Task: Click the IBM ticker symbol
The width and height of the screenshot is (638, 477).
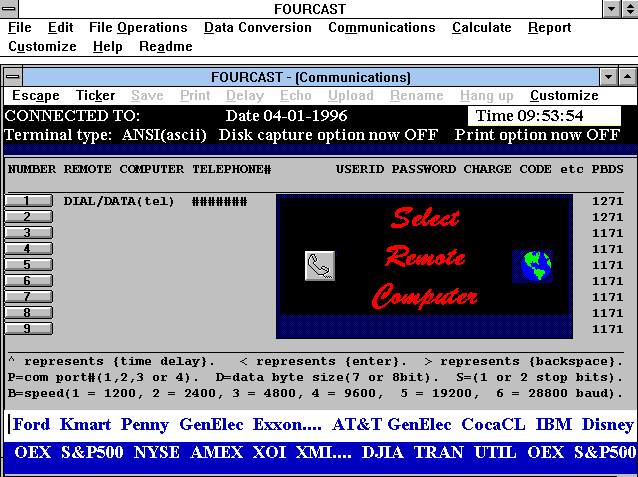Action: [553, 424]
